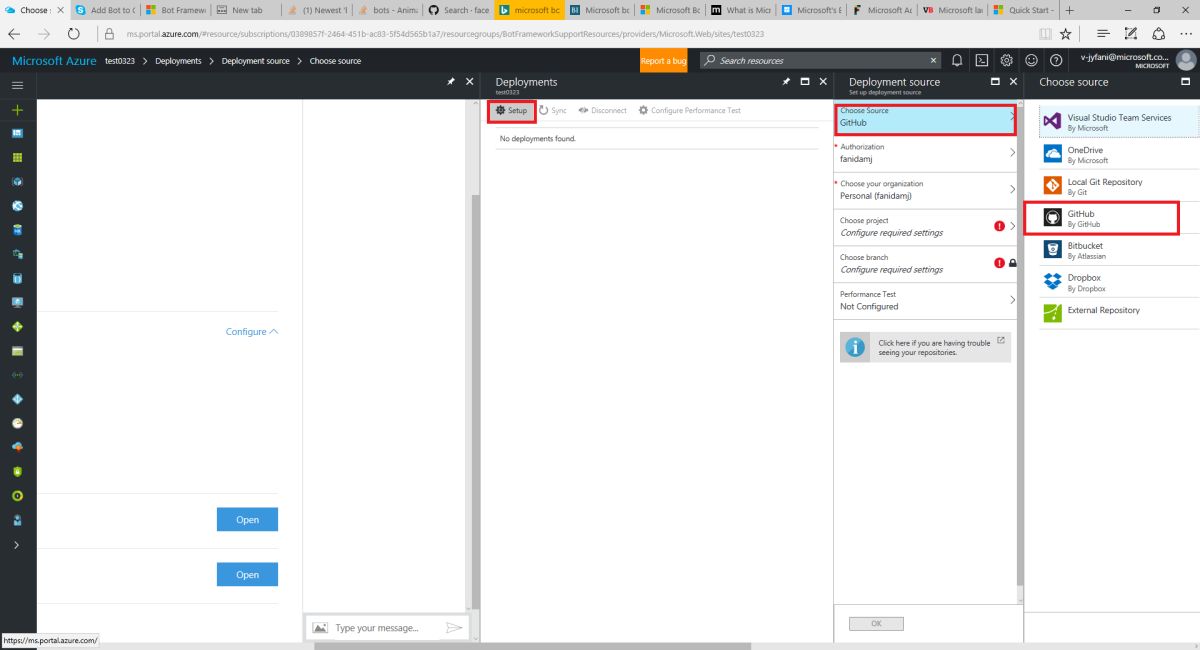Open the Azure hamburger menu

(17, 86)
